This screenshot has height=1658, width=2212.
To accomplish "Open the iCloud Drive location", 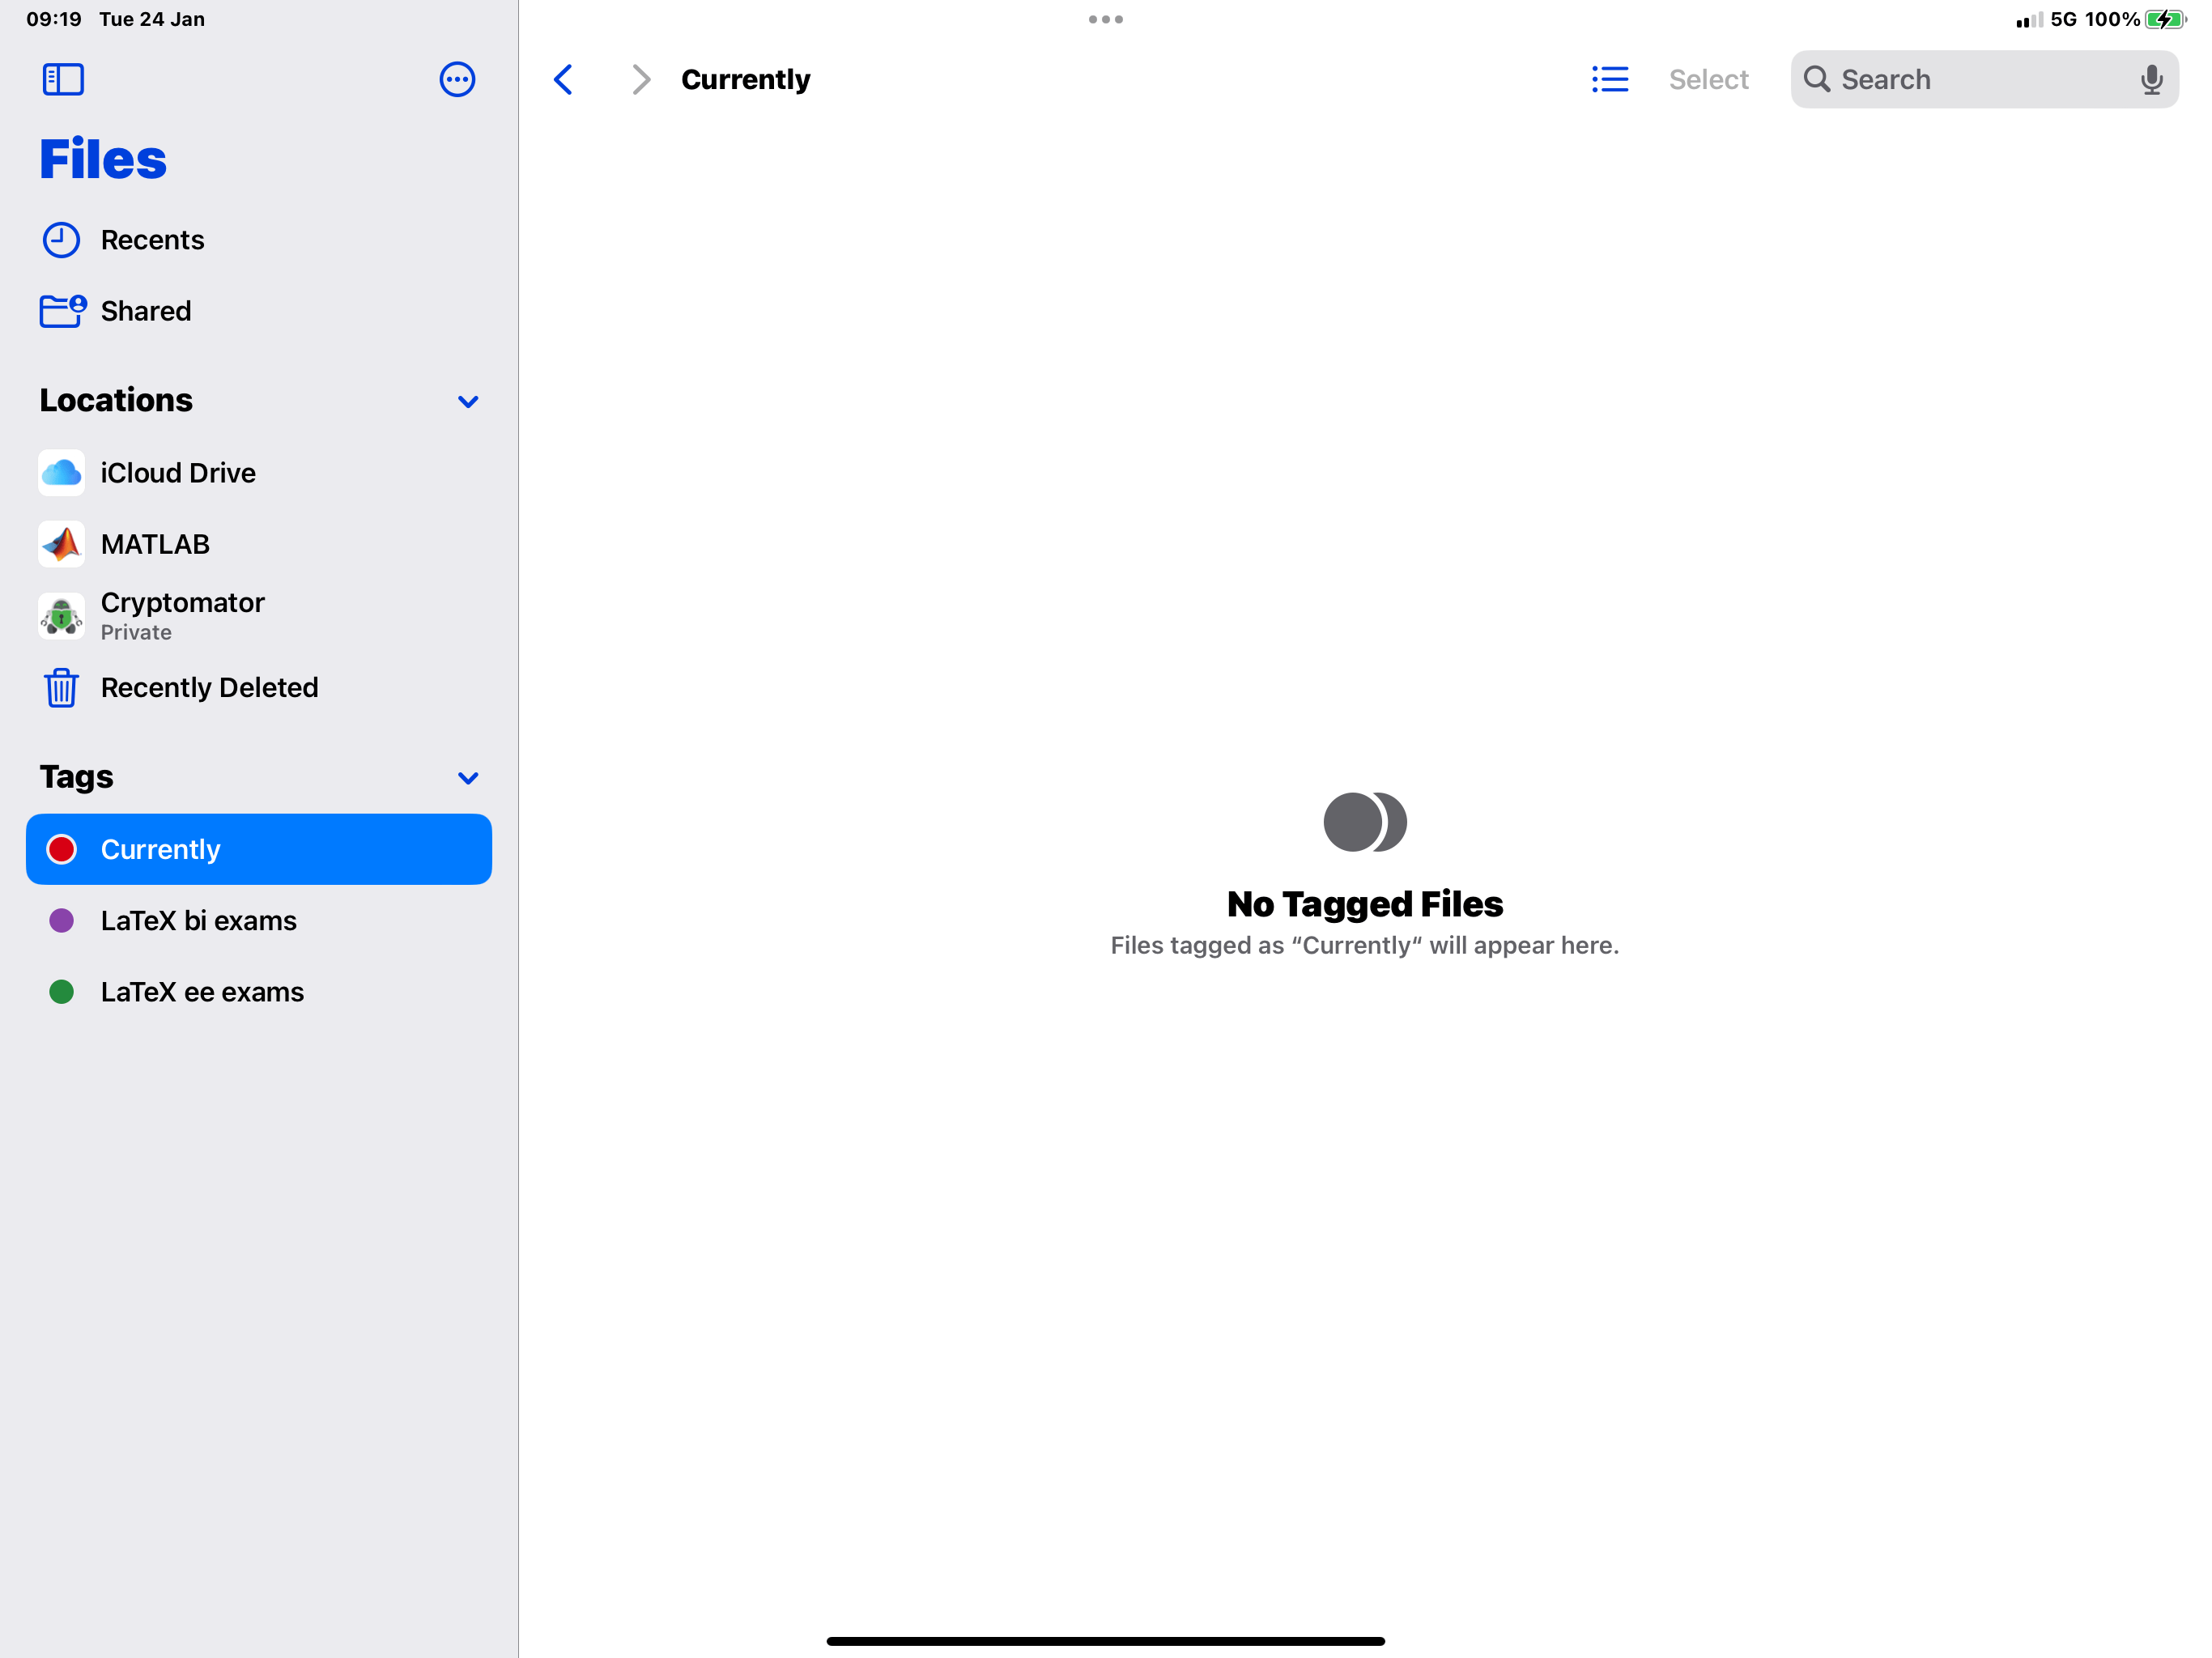I will [177, 472].
